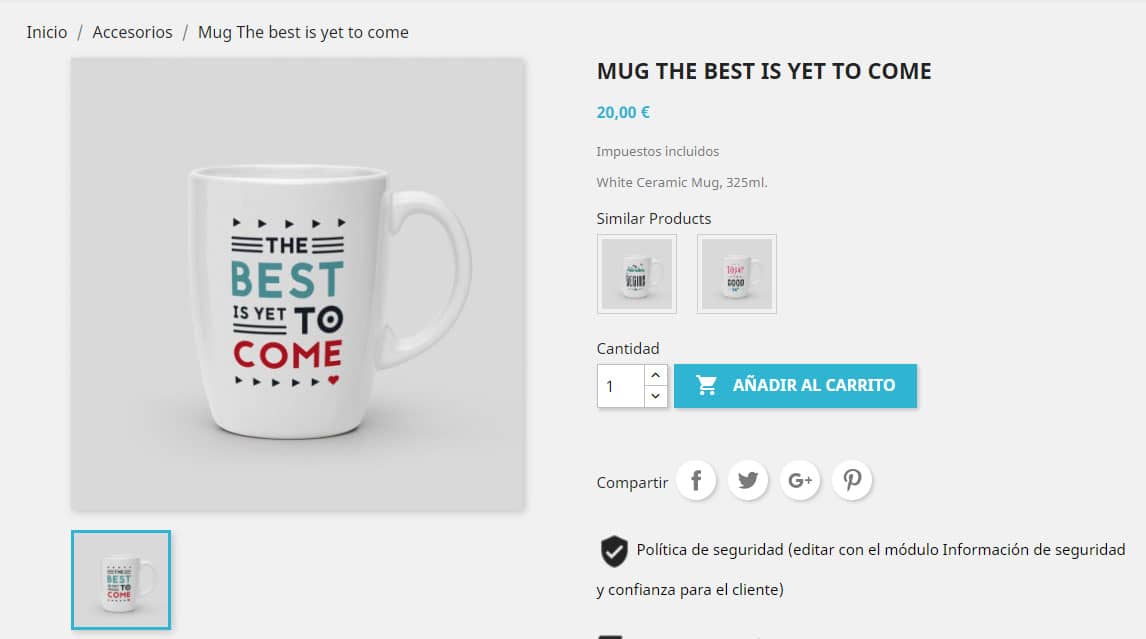Click the shopping cart icon on the add button
The height and width of the screenshot is (639, 1146).
[706, 385]
